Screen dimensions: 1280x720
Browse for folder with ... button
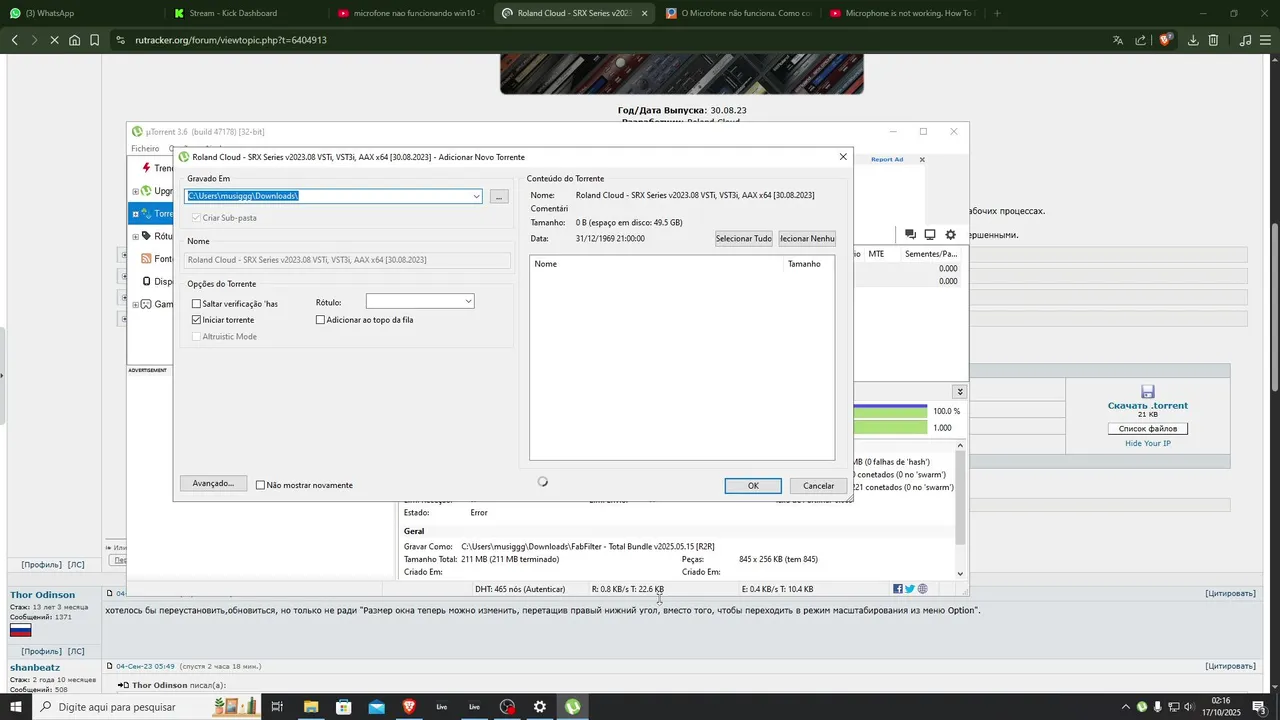498,197
